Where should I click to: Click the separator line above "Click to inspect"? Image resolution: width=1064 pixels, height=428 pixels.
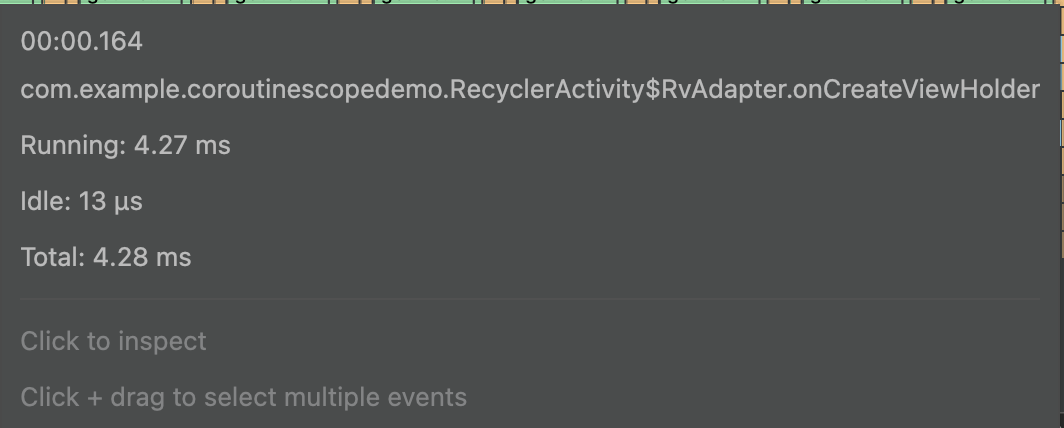[x=530, y=298]
